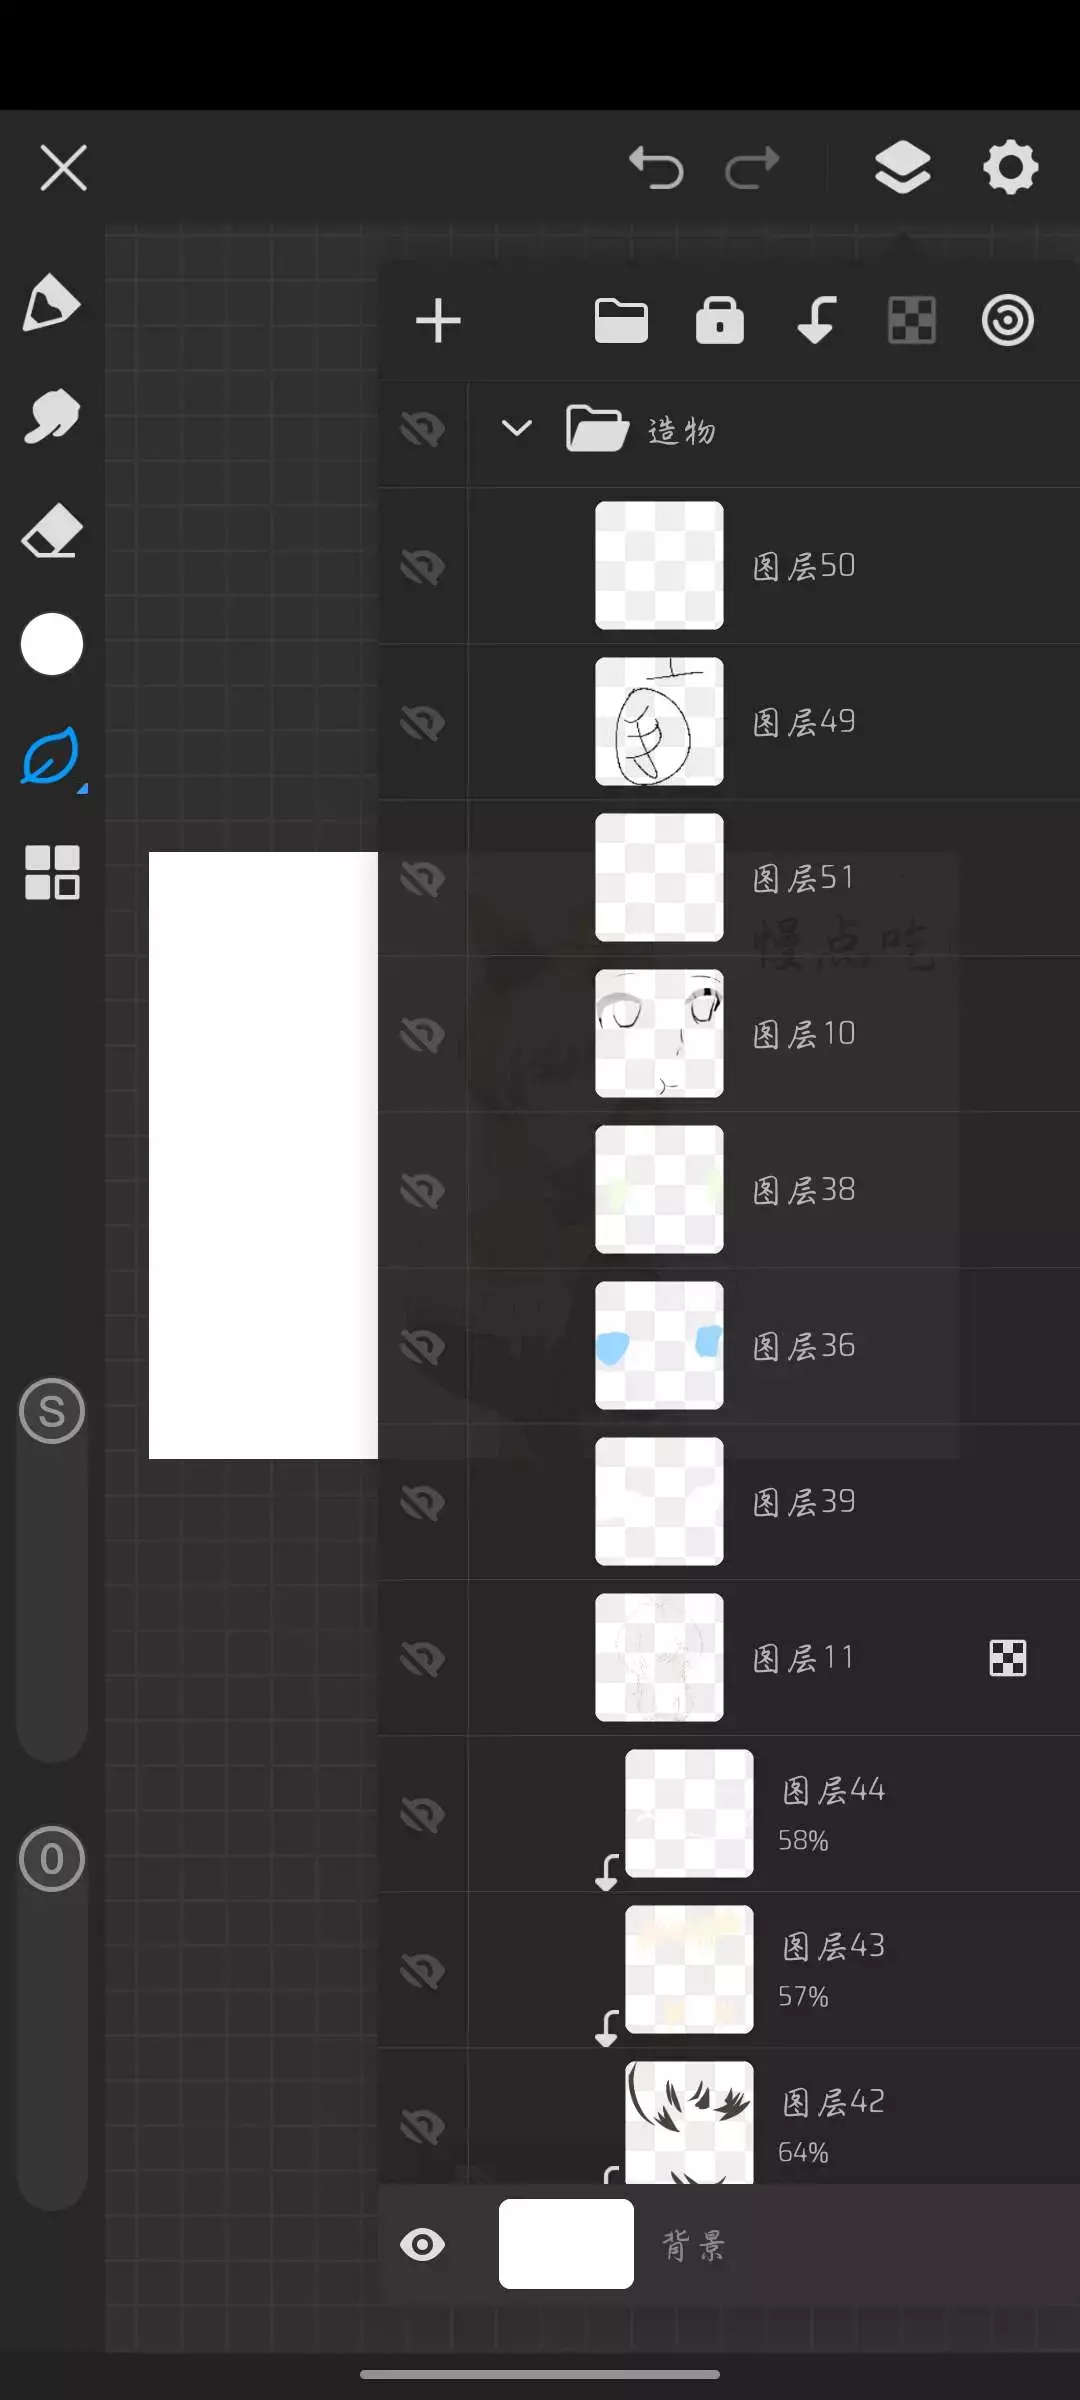Open the white color swatch
The width and height of the screenshot is (1080, 2400).
(51, 644)
